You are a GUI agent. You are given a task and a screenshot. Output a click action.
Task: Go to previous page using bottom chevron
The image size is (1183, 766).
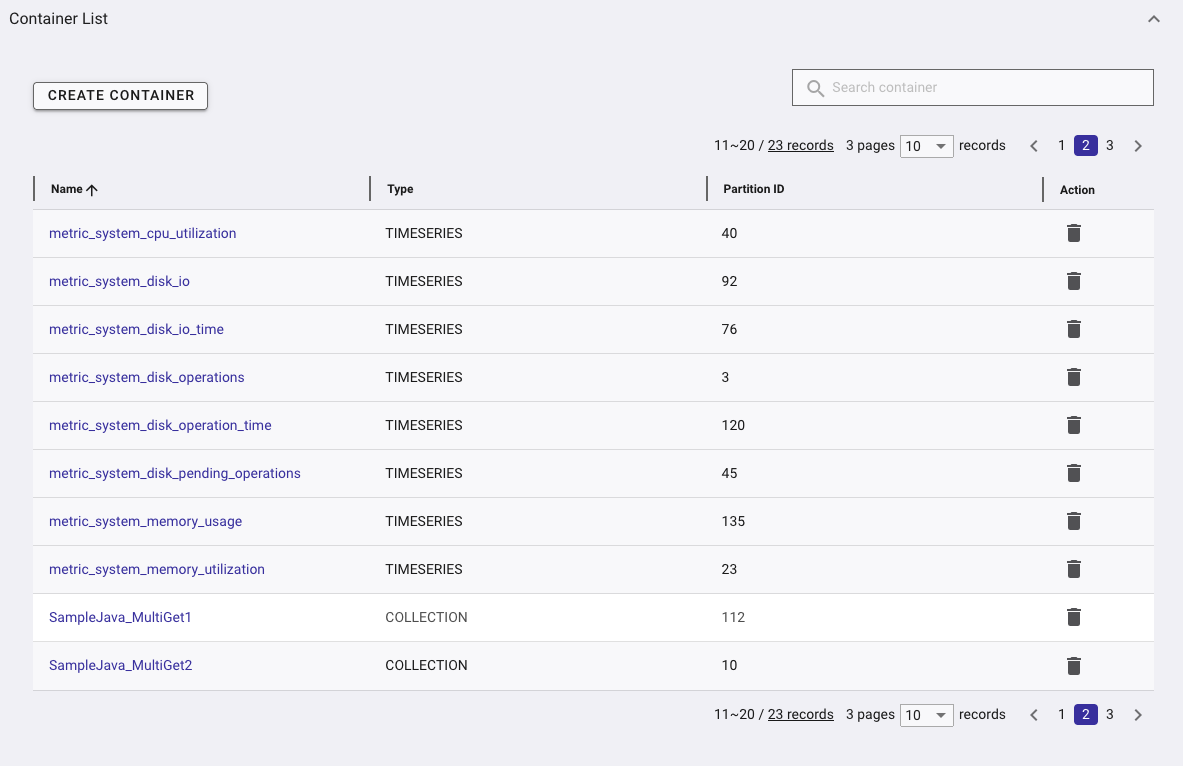[1034, 715]
